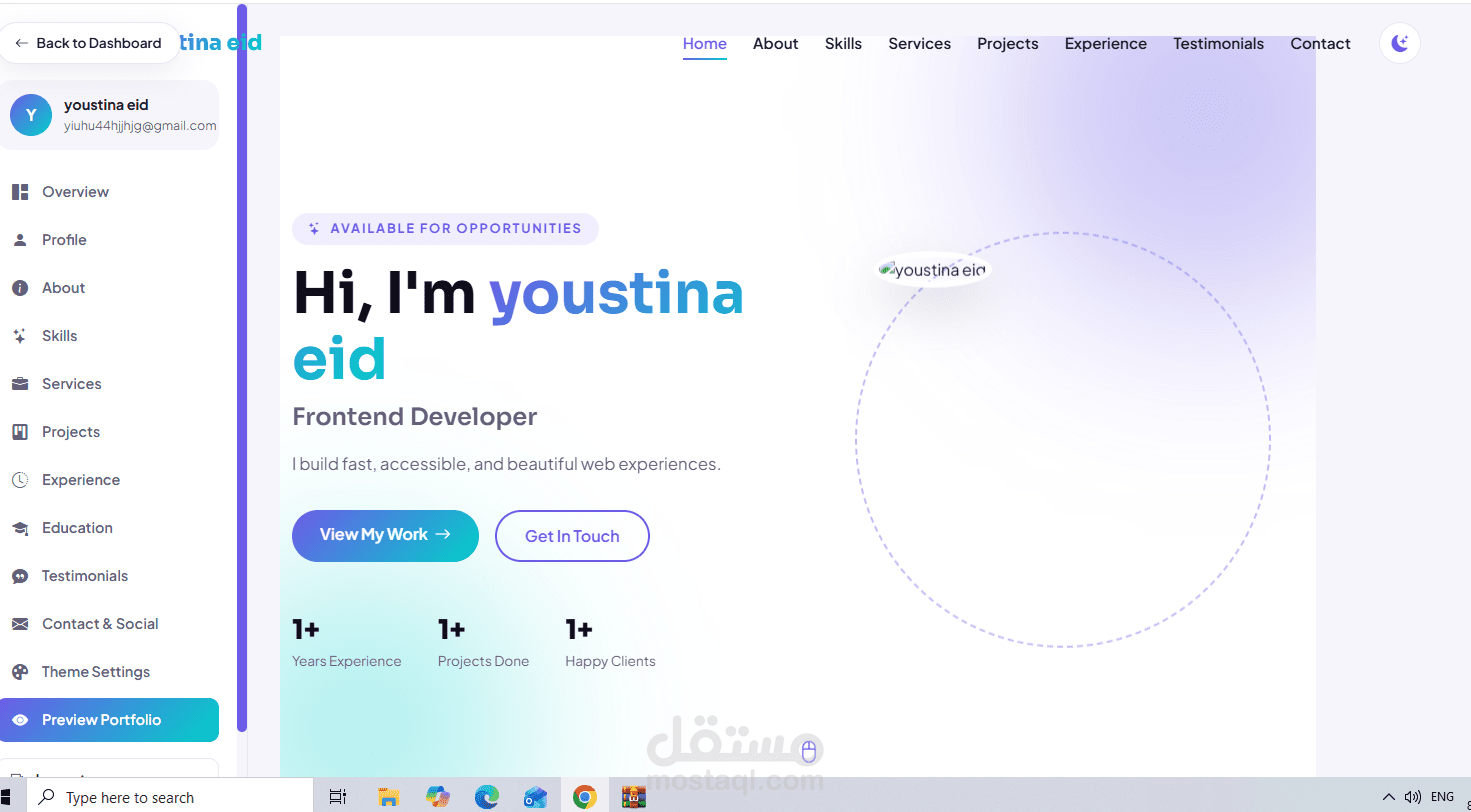Open Contact & Social in the sidebar
The height and width of the screenshot is (812, 1471).
[109, 624]
